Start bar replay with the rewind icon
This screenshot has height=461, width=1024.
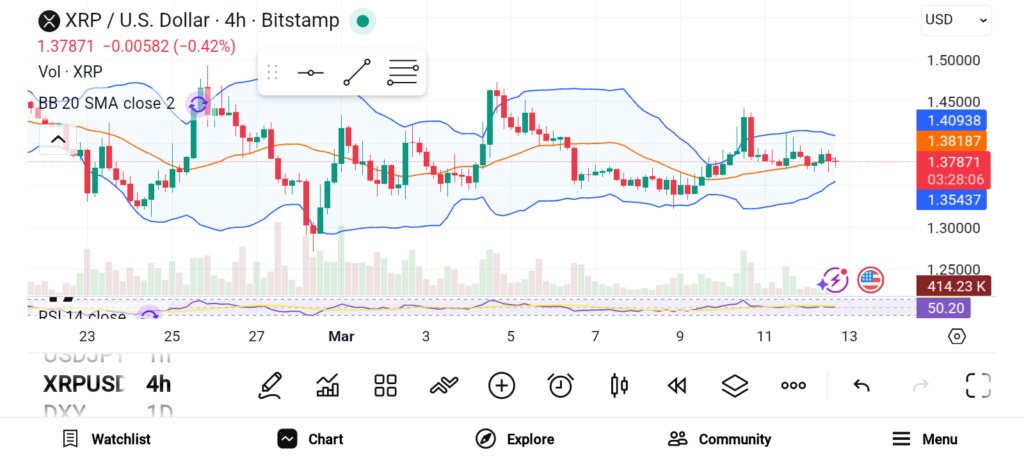pyautogui.click(x=677, y=385)
